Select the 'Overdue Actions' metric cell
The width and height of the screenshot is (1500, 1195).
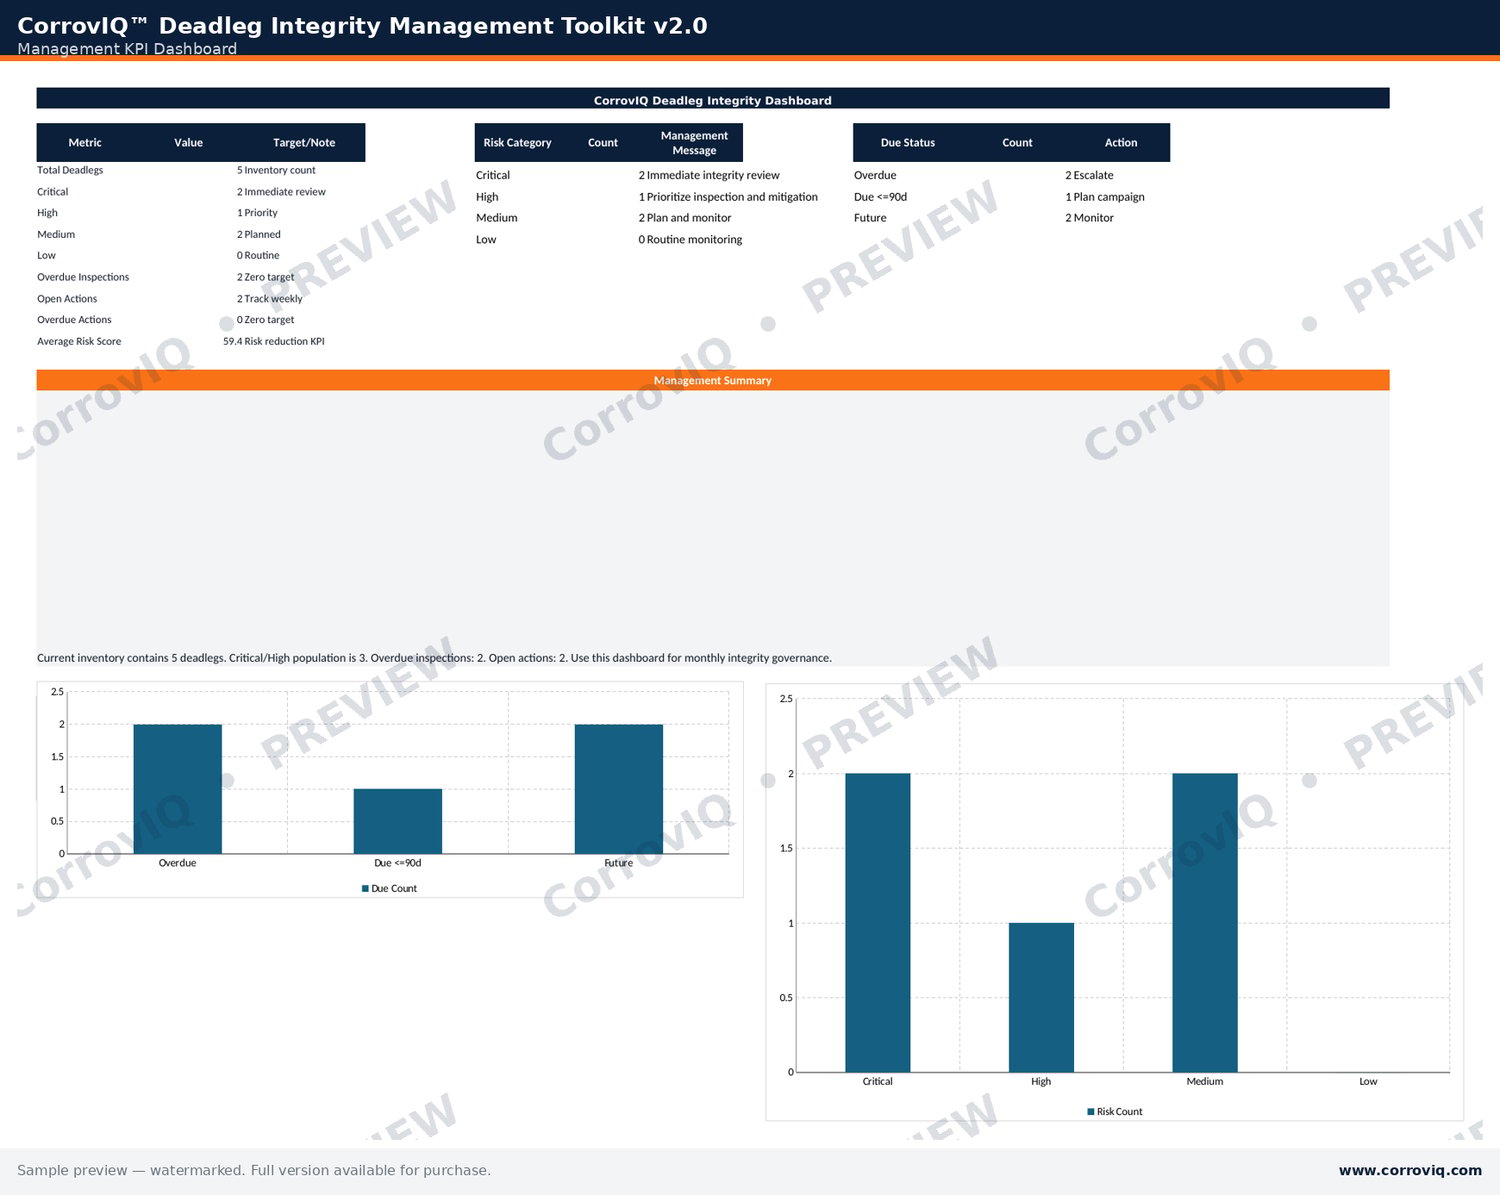(74, 320)
